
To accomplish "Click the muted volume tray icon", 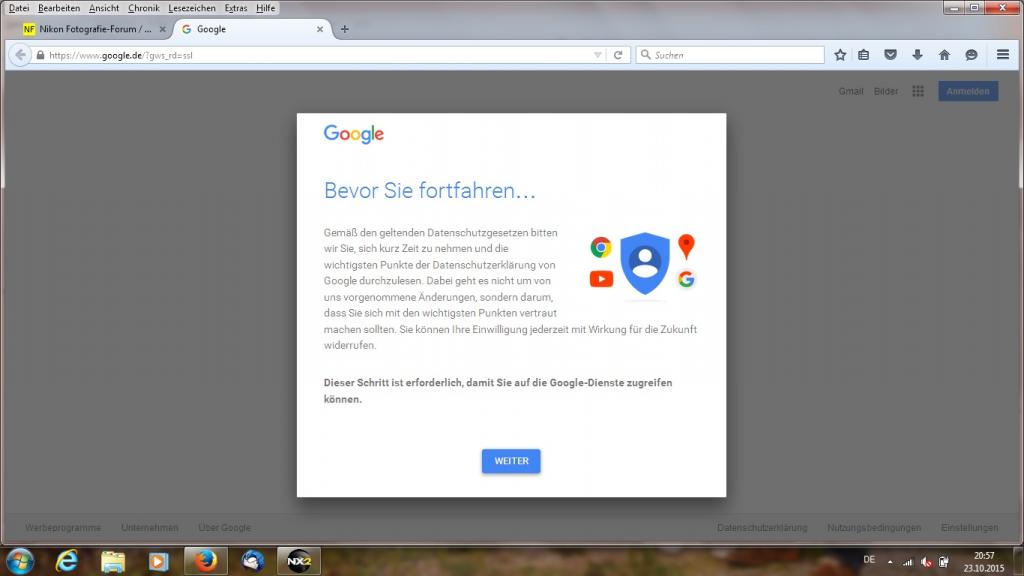I will click(926, 562).
